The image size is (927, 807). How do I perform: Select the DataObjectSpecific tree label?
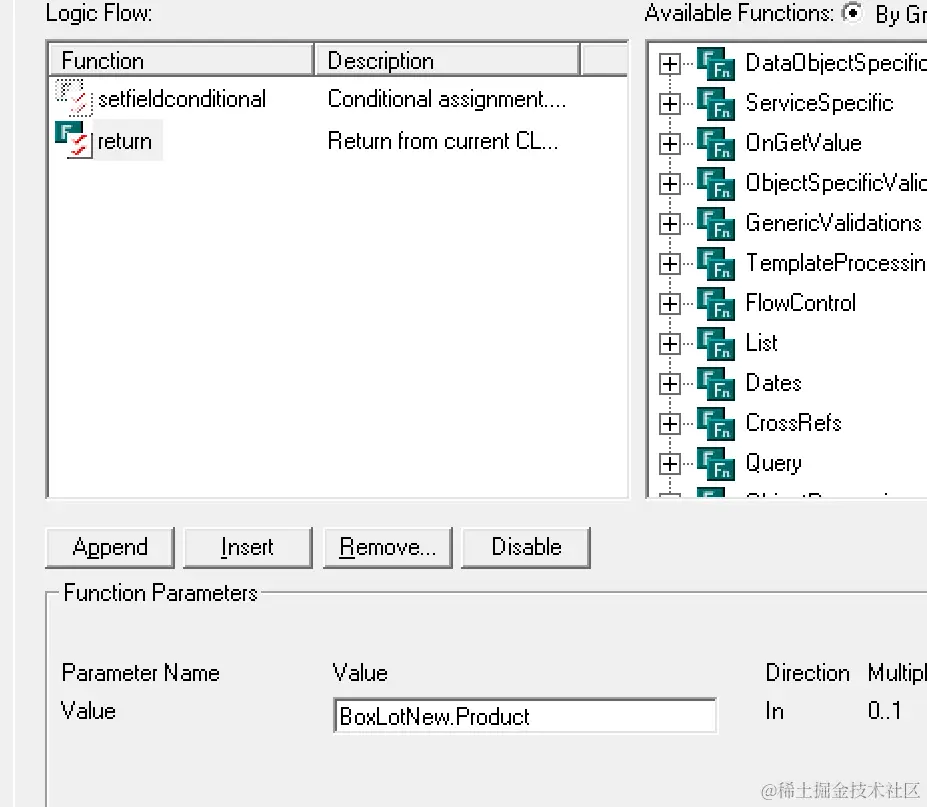point(835,63)
